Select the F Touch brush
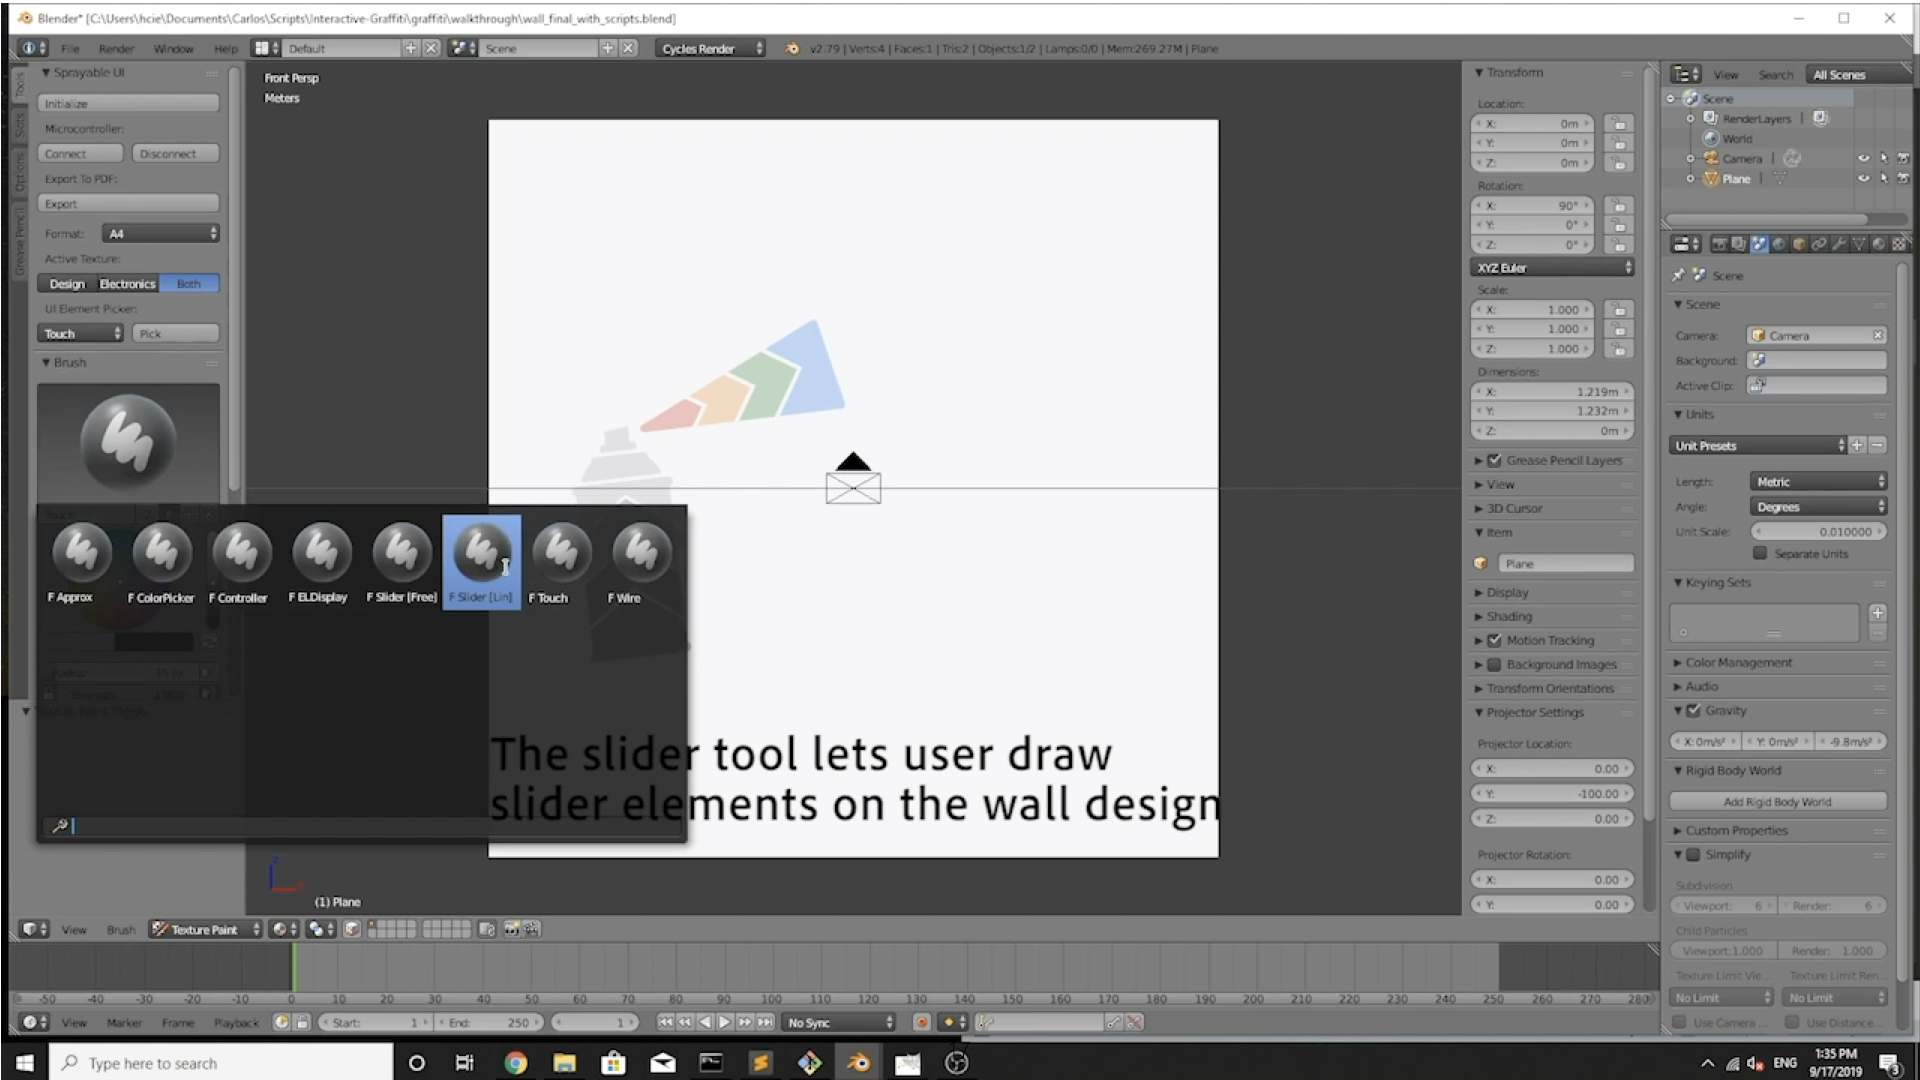 (x=561, y=562)
